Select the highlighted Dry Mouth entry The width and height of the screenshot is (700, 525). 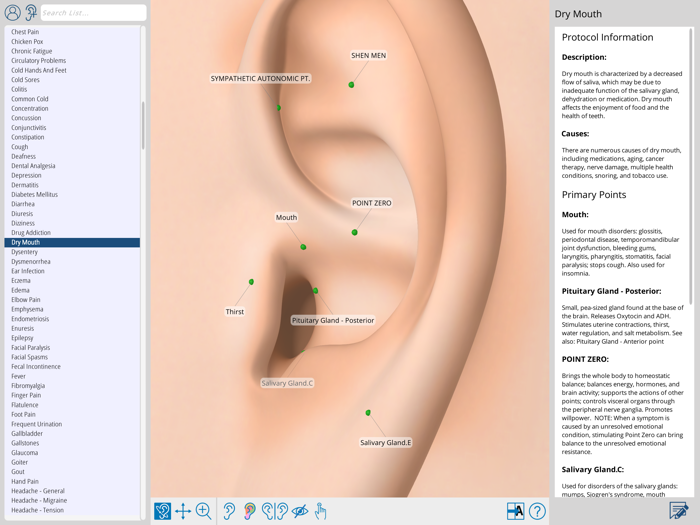tap(72, 242)
